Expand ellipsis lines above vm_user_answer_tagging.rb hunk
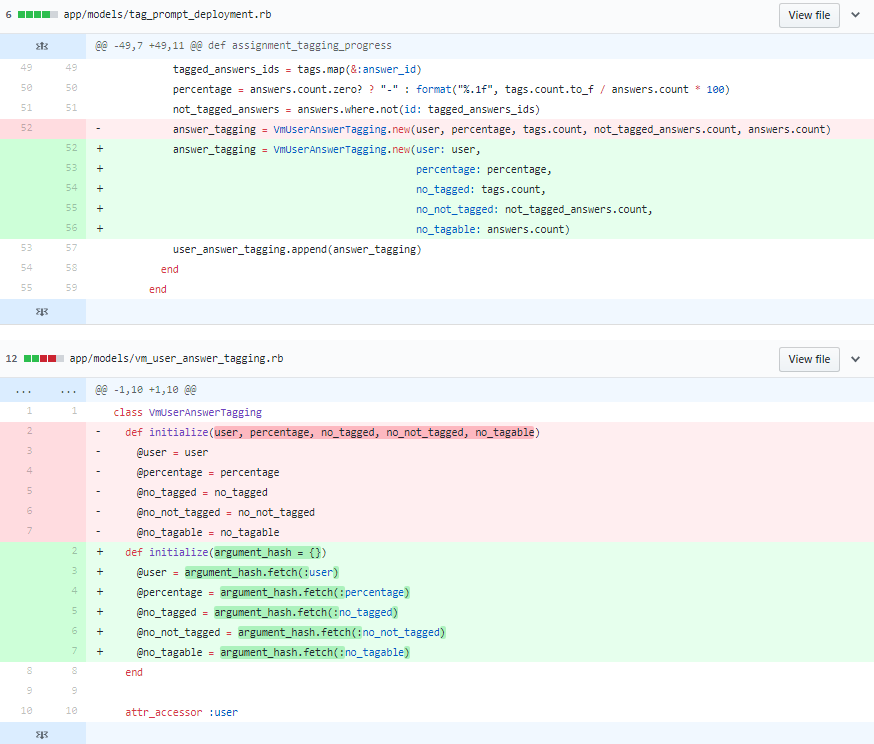874x744 pixels. (42, 390)
